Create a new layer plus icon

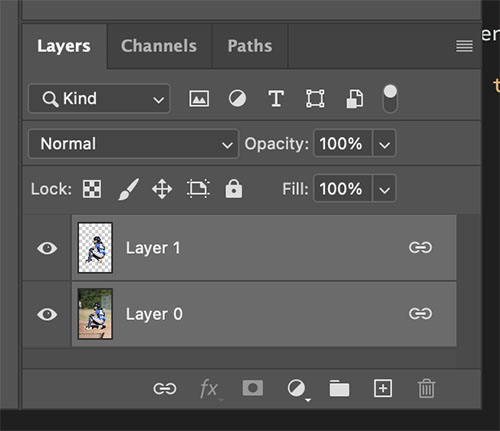pos(383,388)
